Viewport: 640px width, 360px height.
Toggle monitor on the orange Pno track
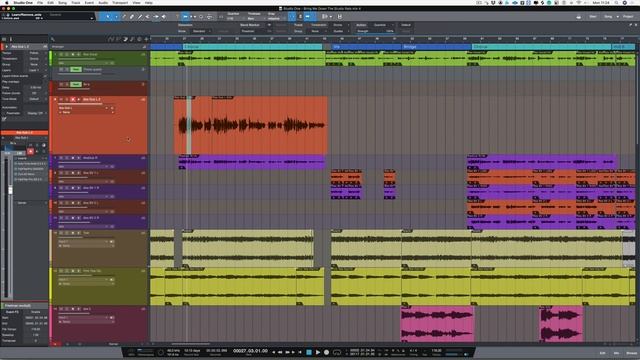click(79, 100)
